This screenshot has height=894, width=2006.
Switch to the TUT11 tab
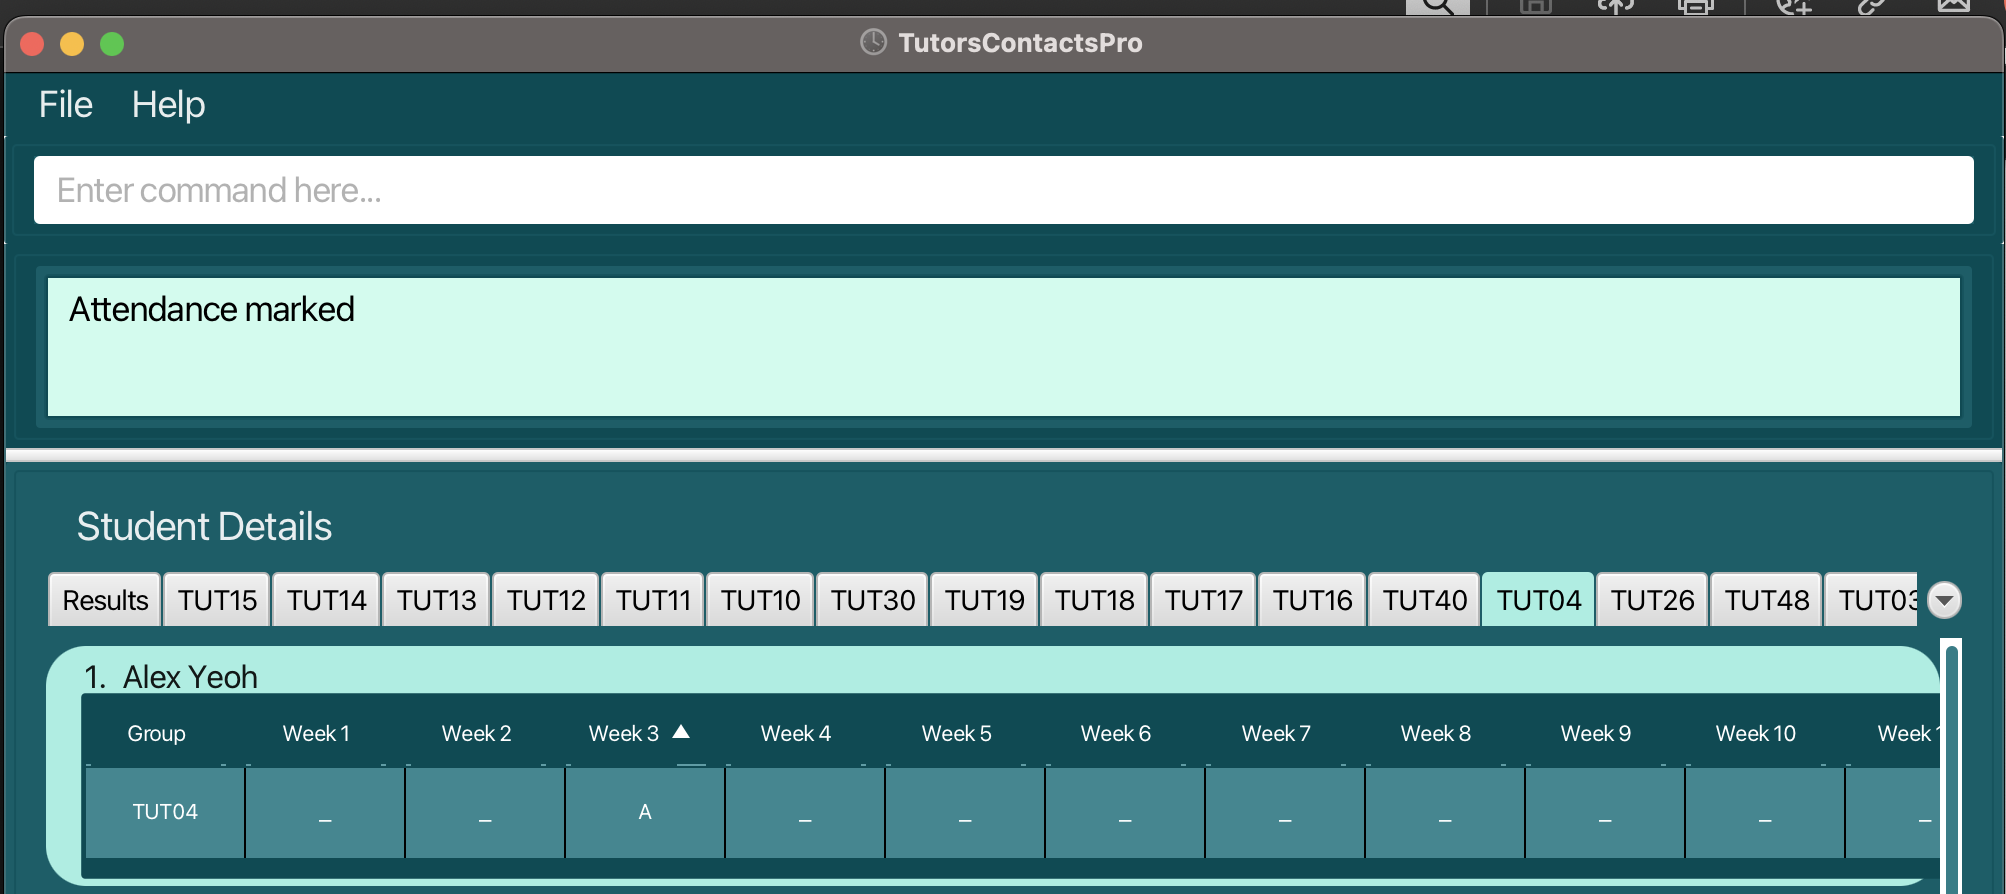click(653, 600)
